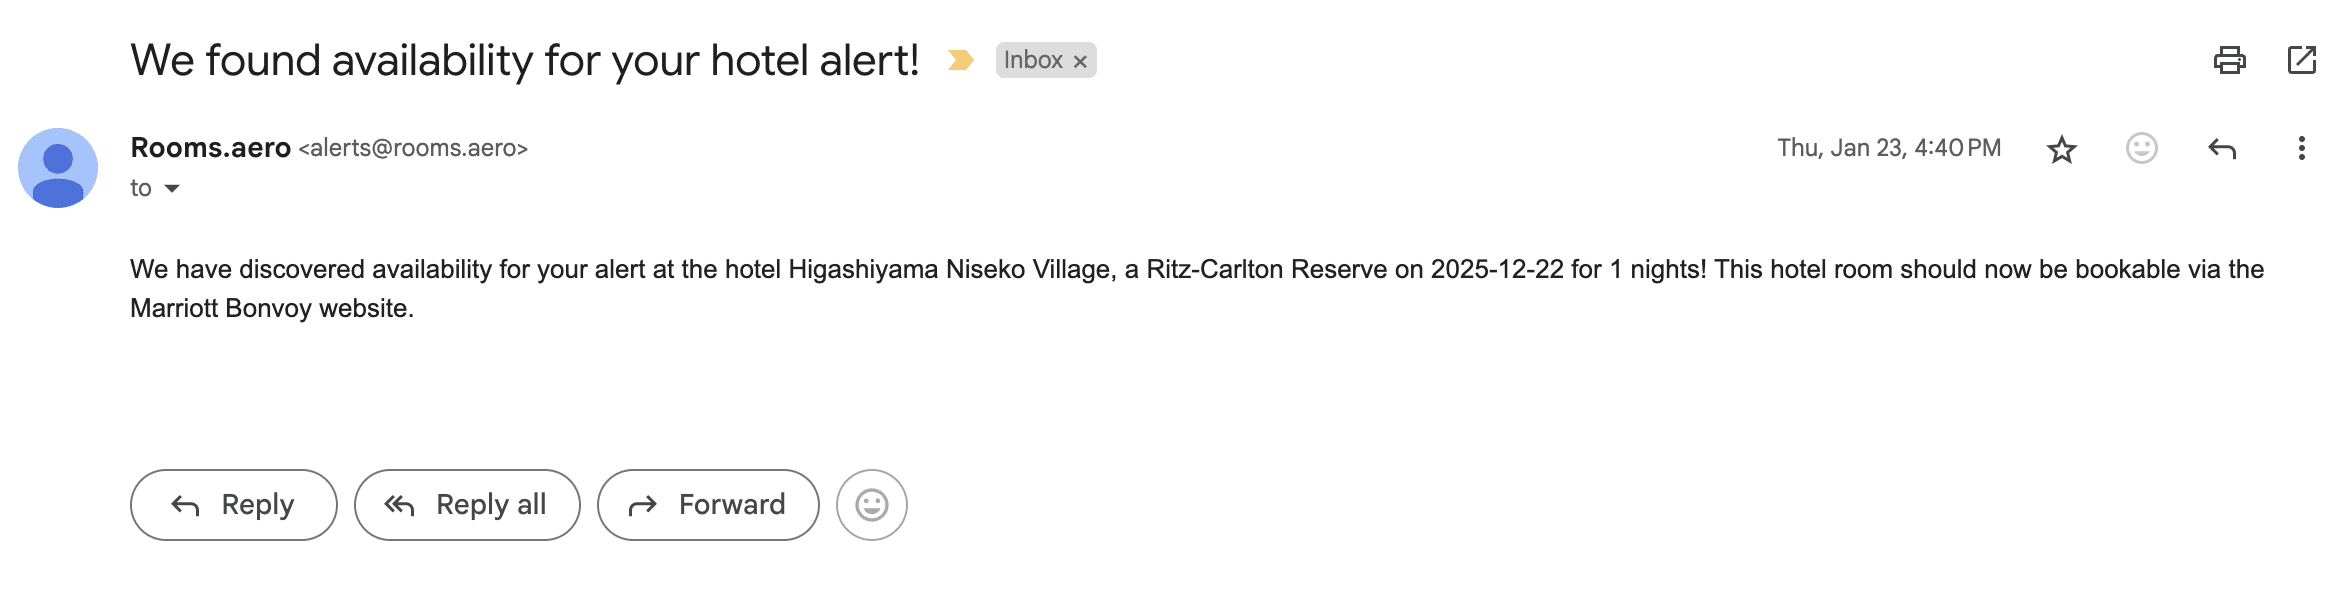Screen dimensions: 2340x608
Task: Open the emoji reaction picker beside Forward
Action: click(871, 505)
